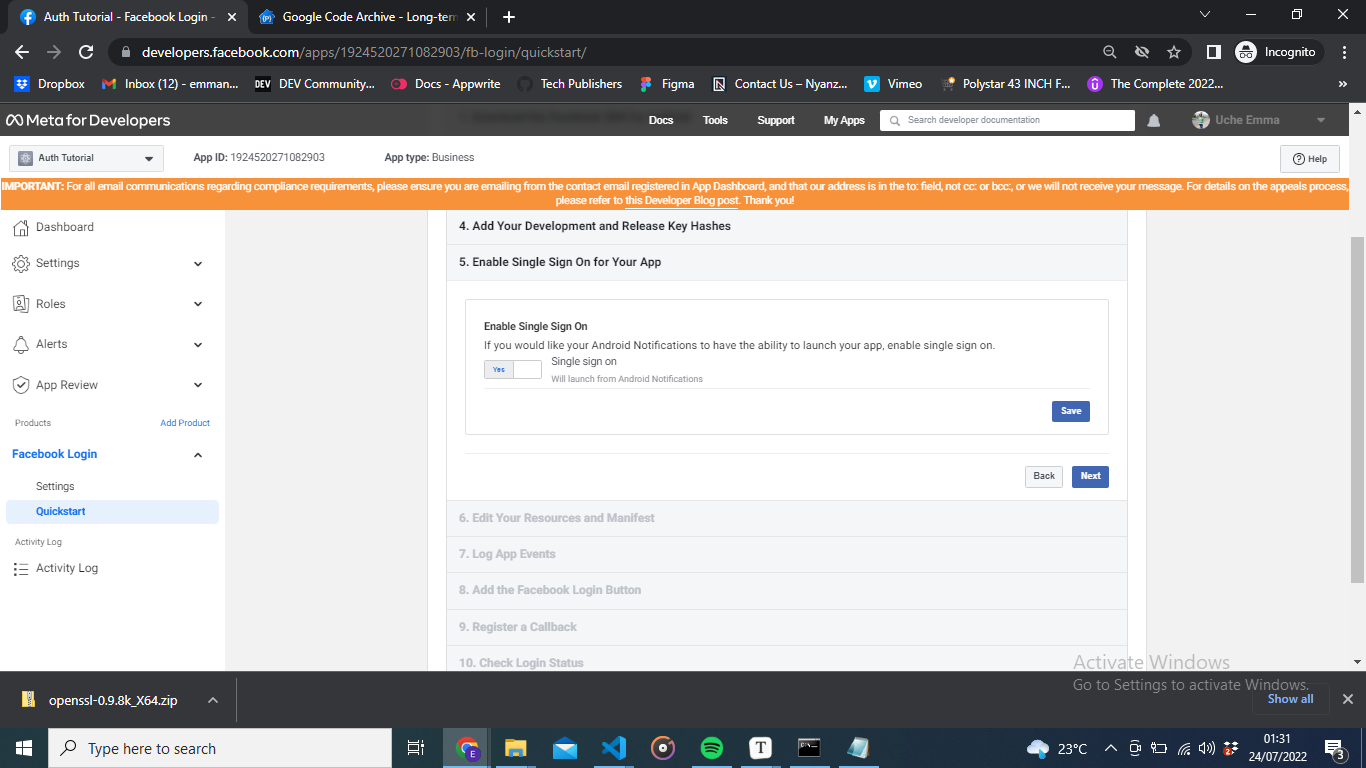1366x768 pixels.
Task: Click the Roles icon in sidebar
Action: pyautogui.click(x=20, y=304)
